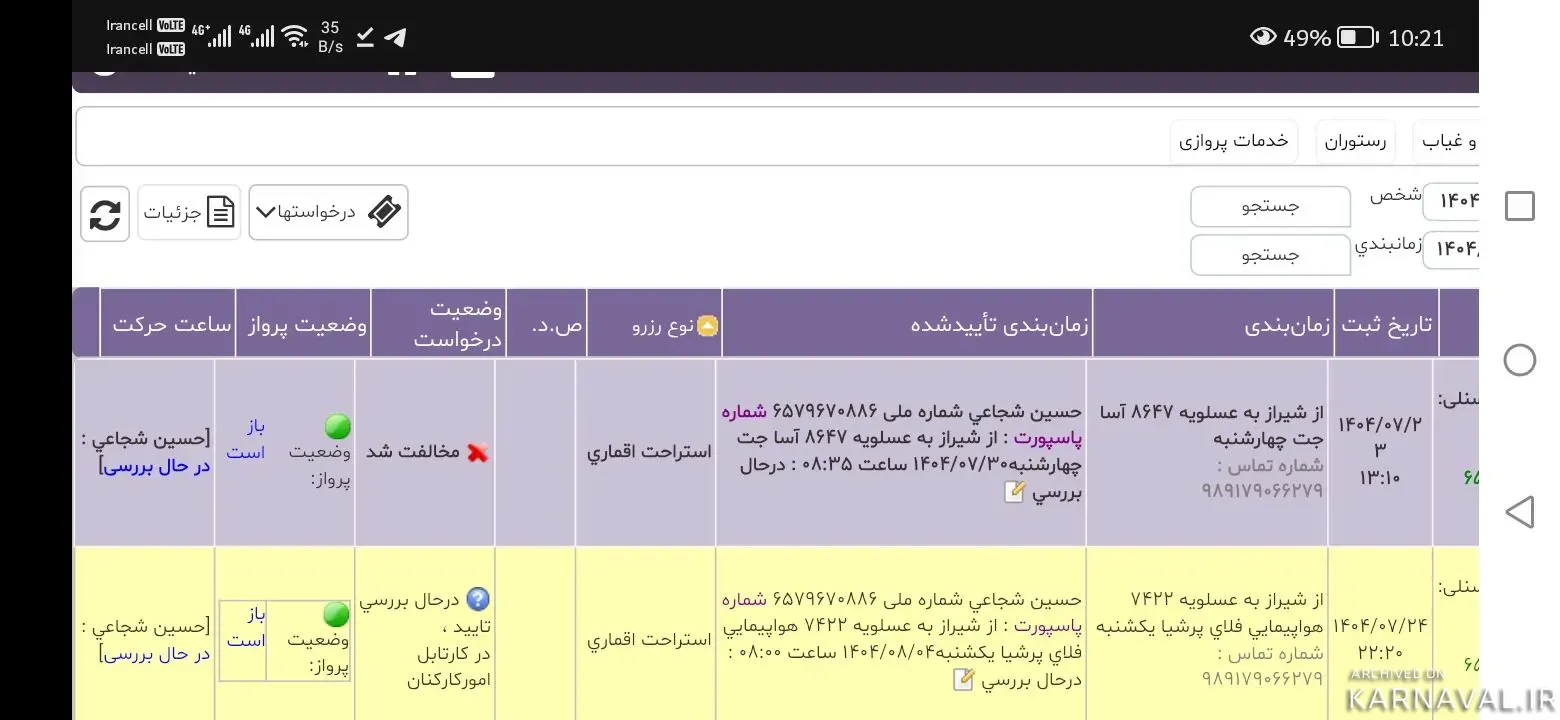The height and width of the screenshot is (720, 1560).
Task: Click the Telegram icon in the status bar
Action: click(396, 36)
